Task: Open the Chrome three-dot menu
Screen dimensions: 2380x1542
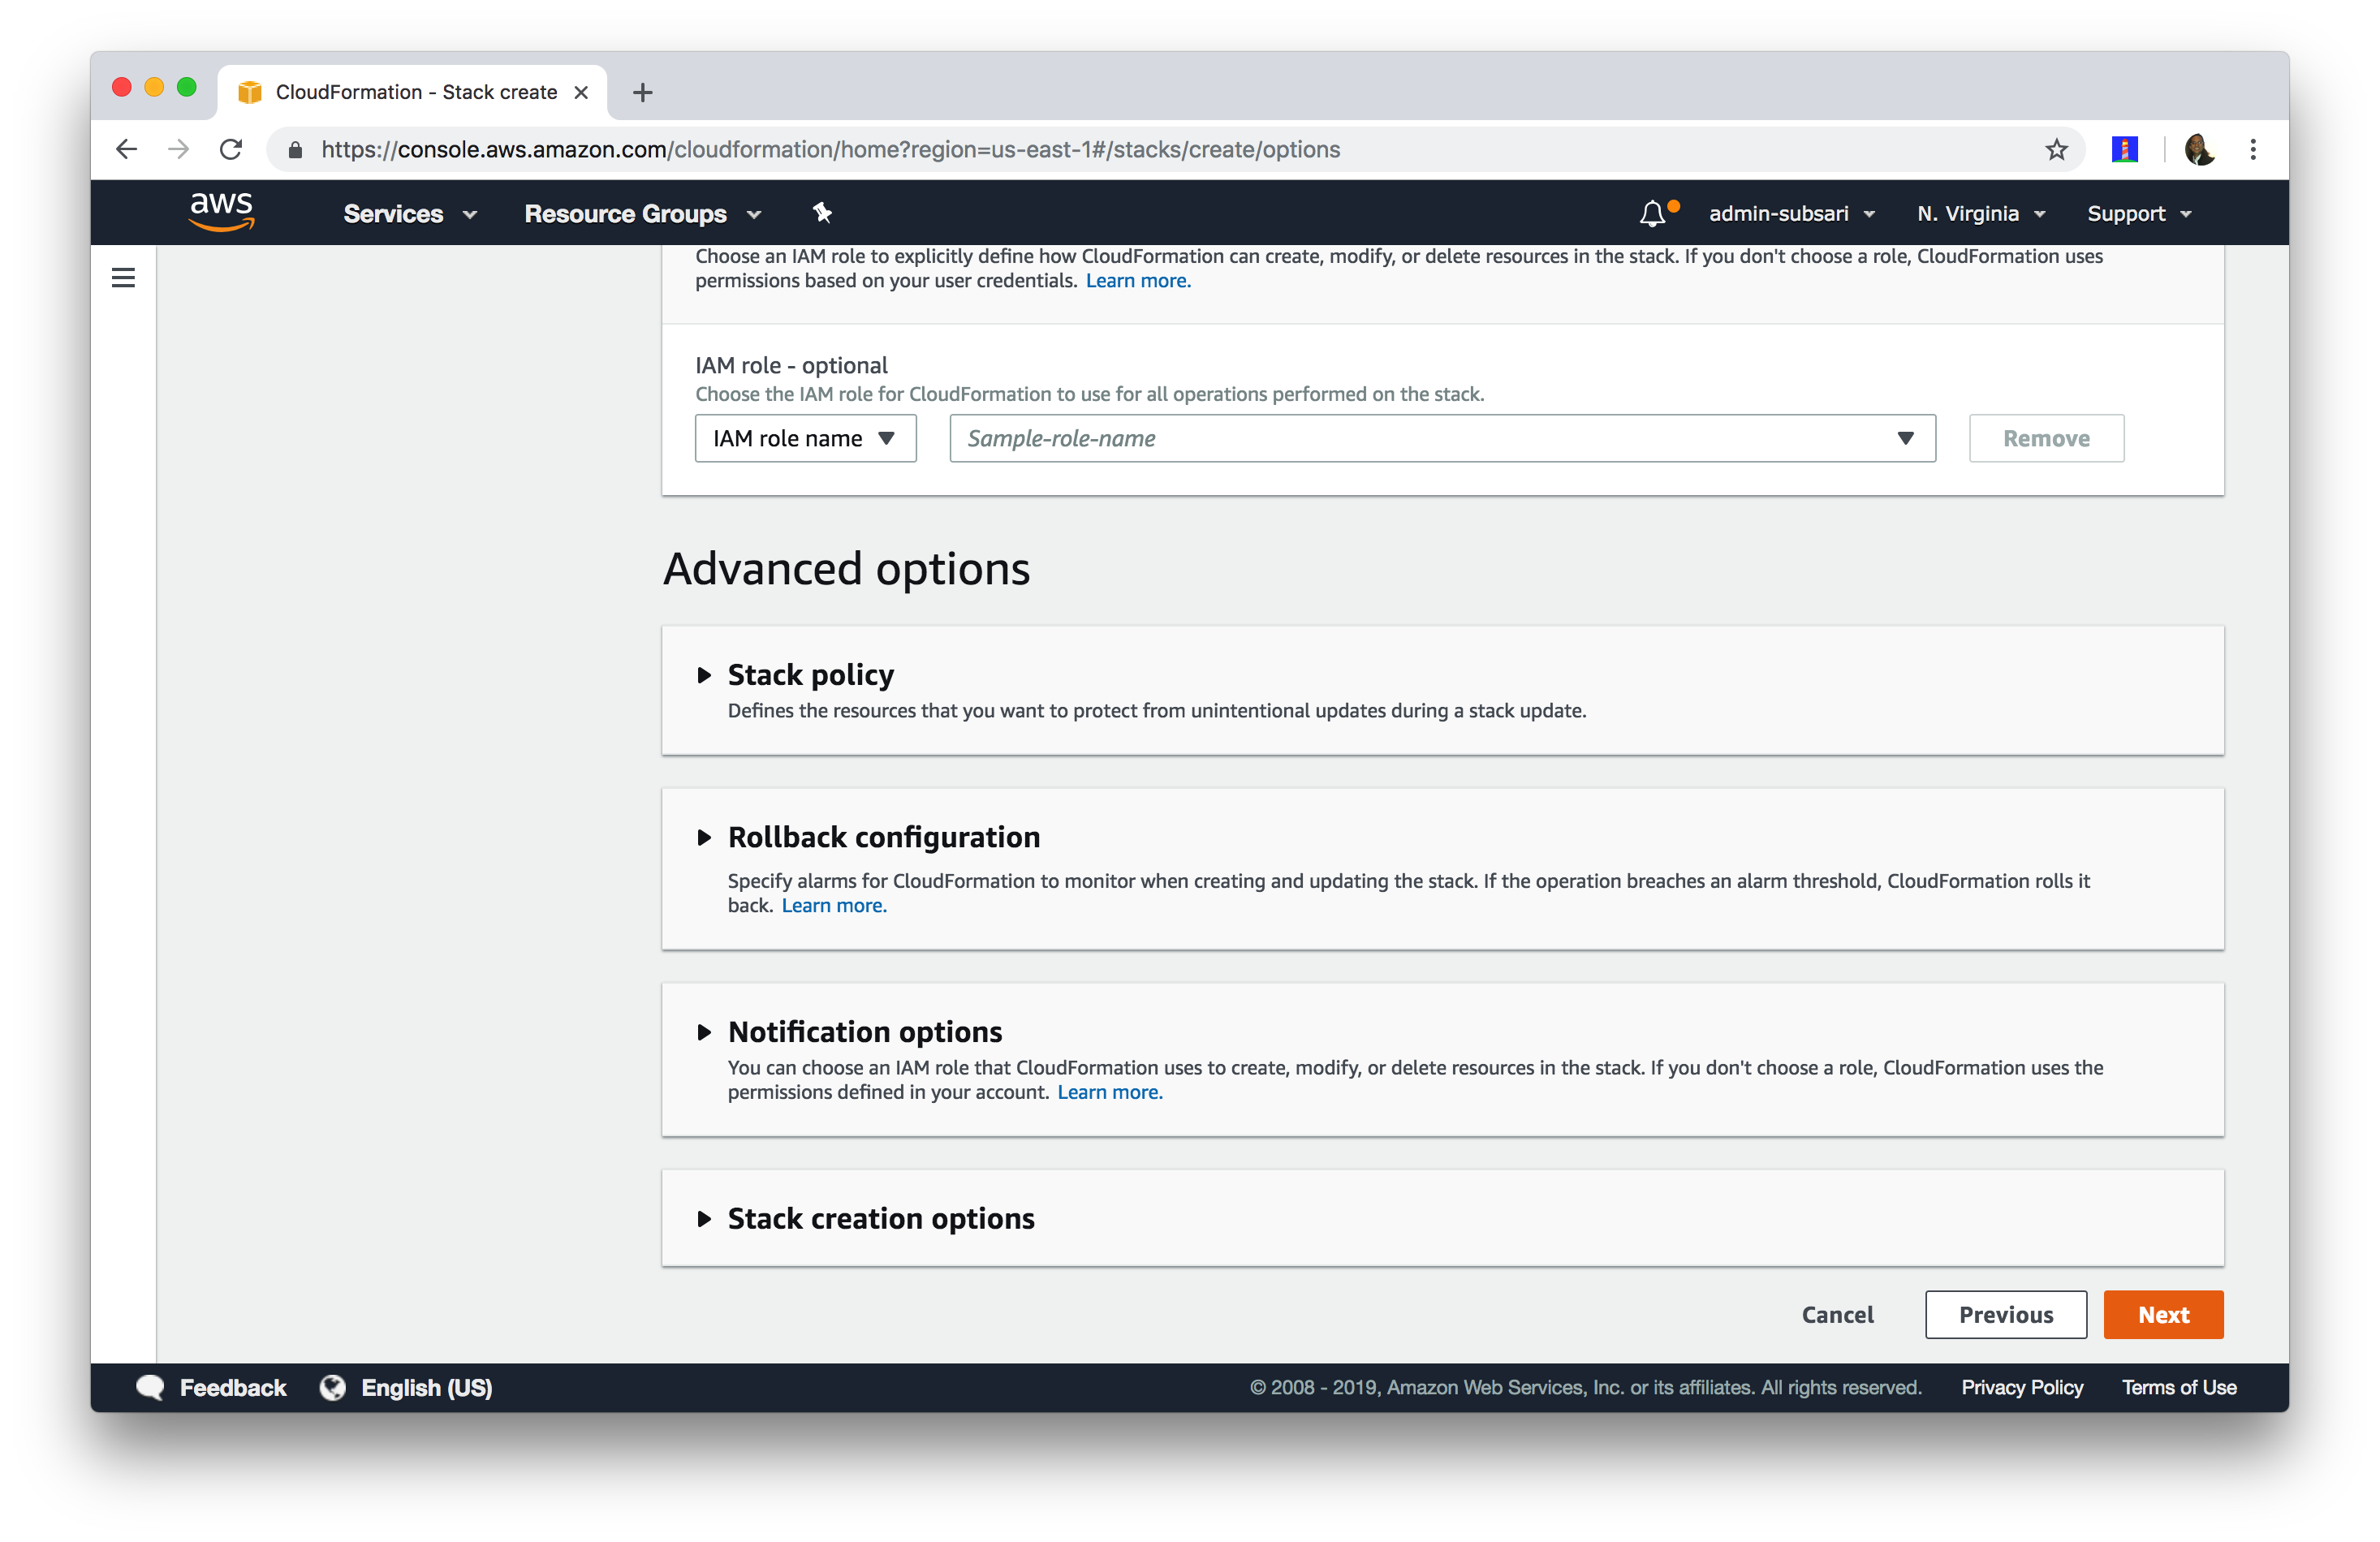Action: 2253,149
